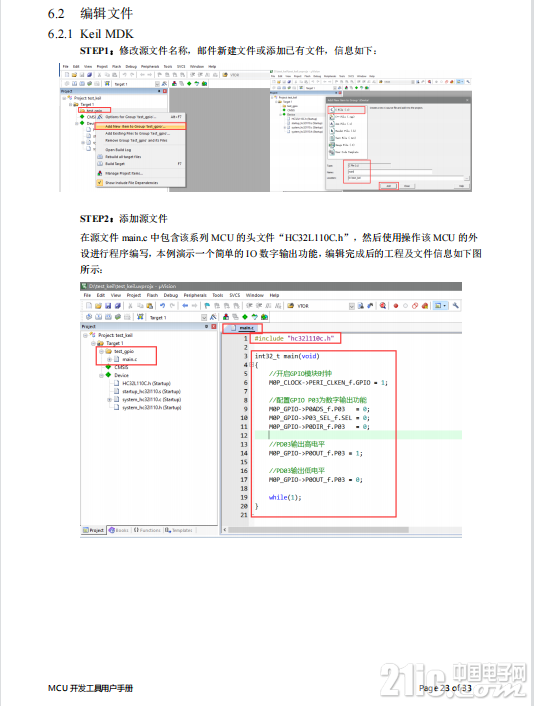Choose 'Add Existing Files to Group' context menu entry
Screen dimensions: 534x706
140,133
